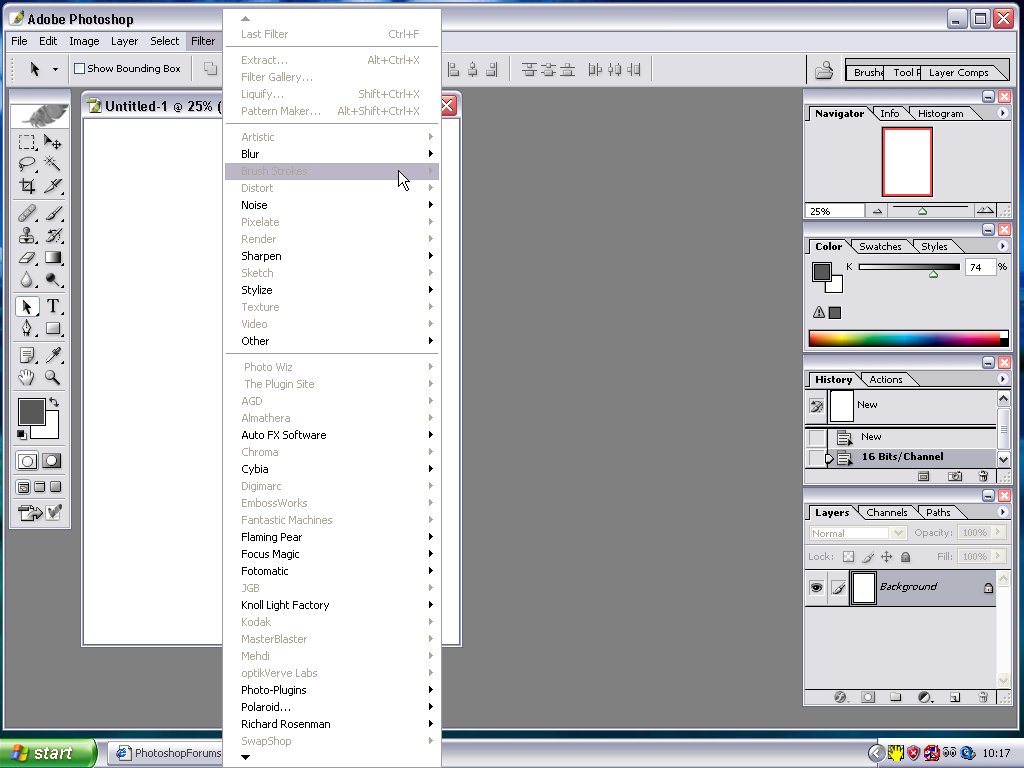Viewport: 1024px width, 768px height.
Task: Select the Magic Wand tool
Action: coord(53,164)
